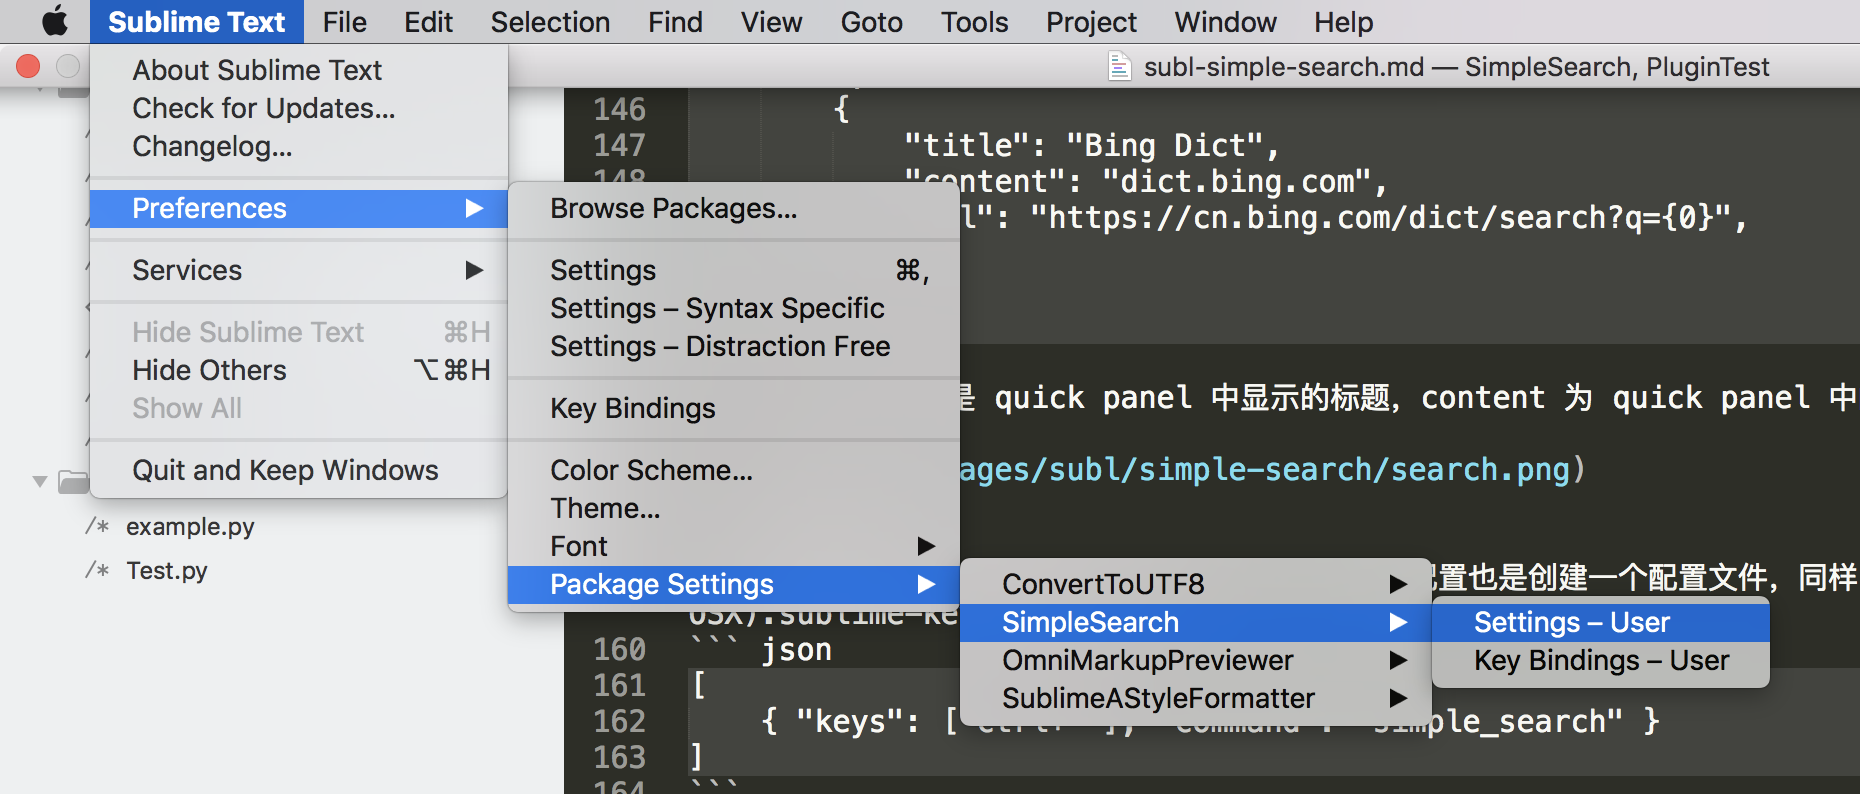Open example.py in the sidebar

point(190,526)
